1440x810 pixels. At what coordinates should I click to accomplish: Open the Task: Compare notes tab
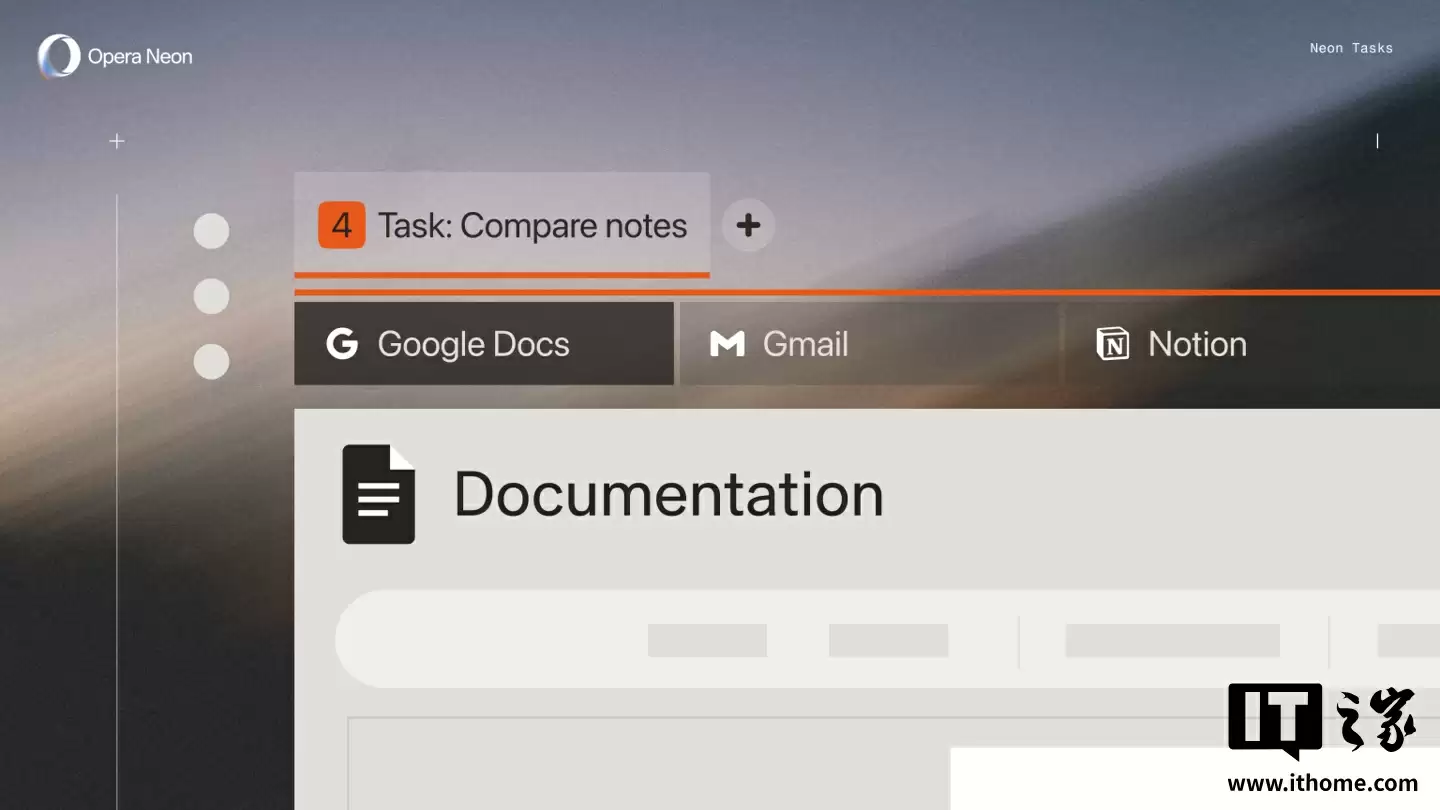532,226
